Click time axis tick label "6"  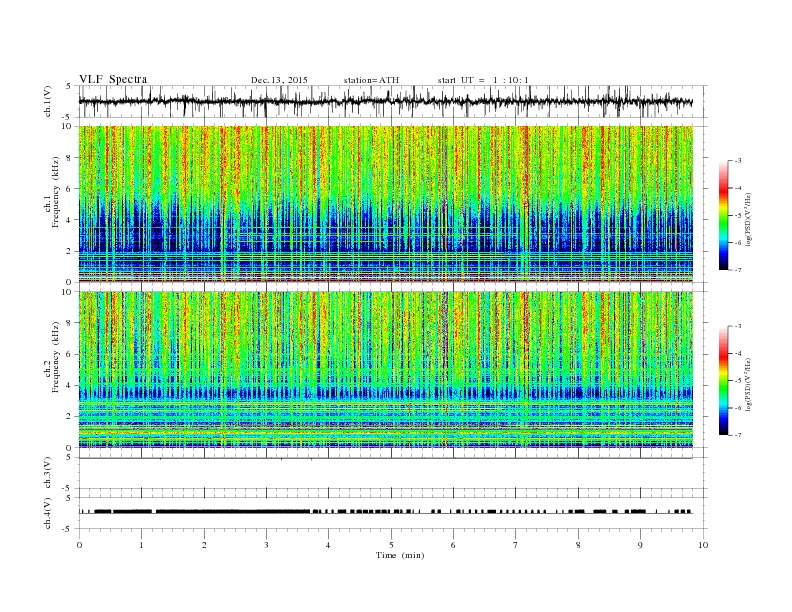[454, 545]
